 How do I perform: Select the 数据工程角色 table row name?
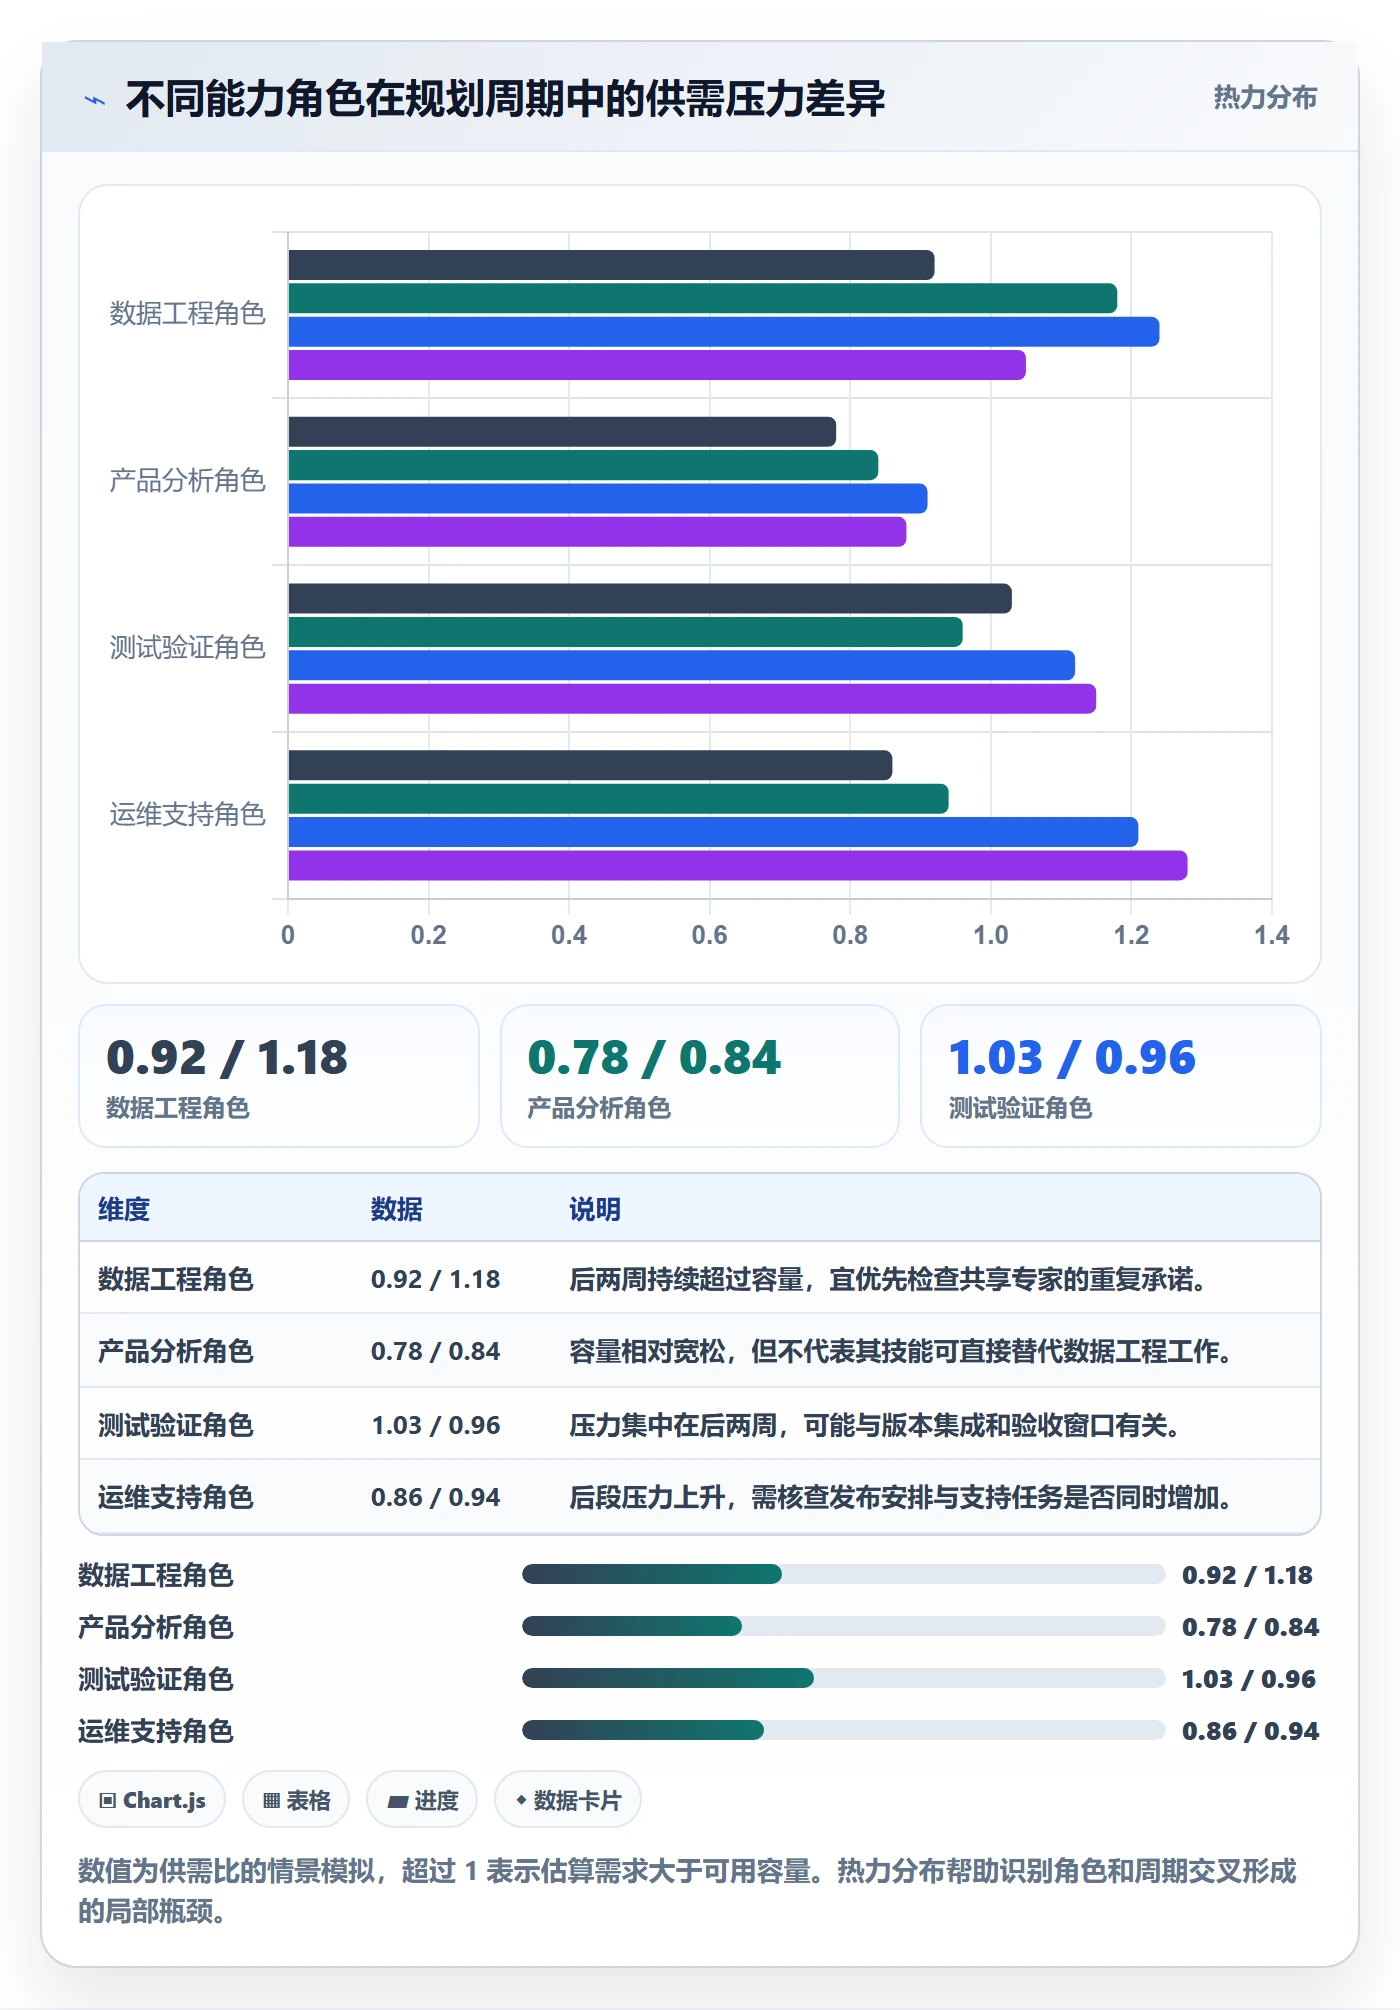pos(176,1279)
